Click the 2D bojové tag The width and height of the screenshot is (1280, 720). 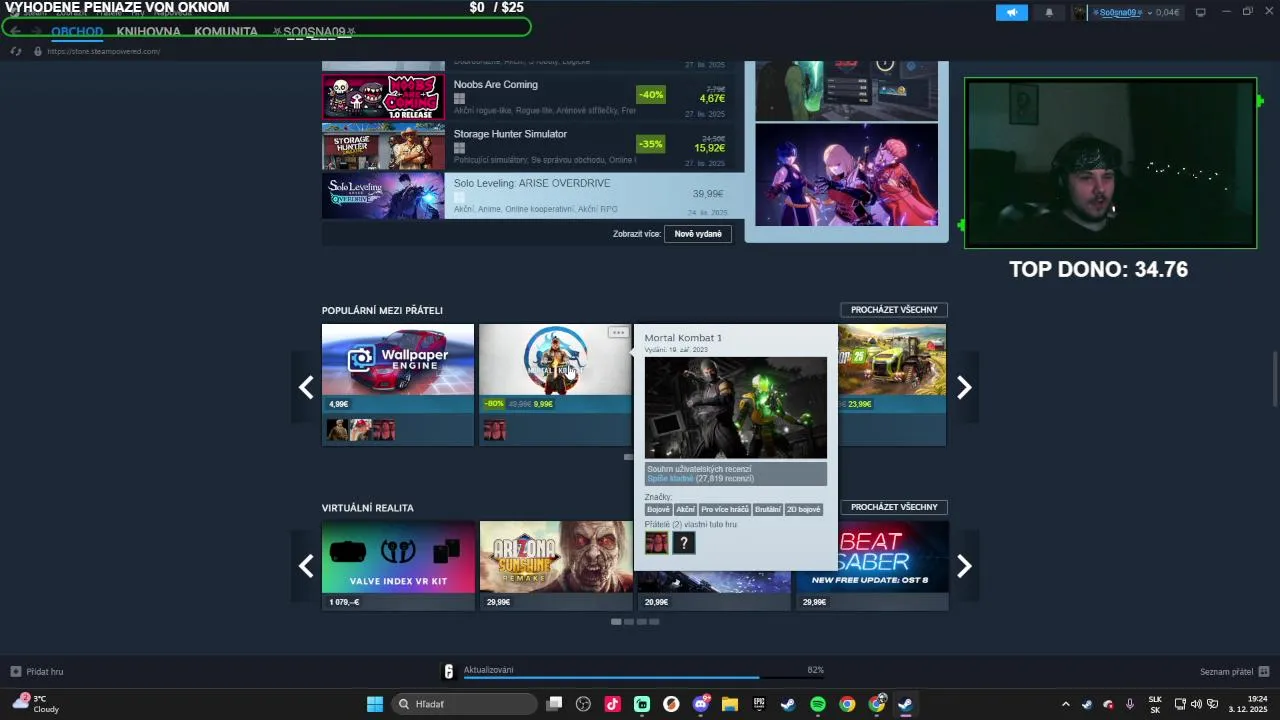(x=804, y=510)
